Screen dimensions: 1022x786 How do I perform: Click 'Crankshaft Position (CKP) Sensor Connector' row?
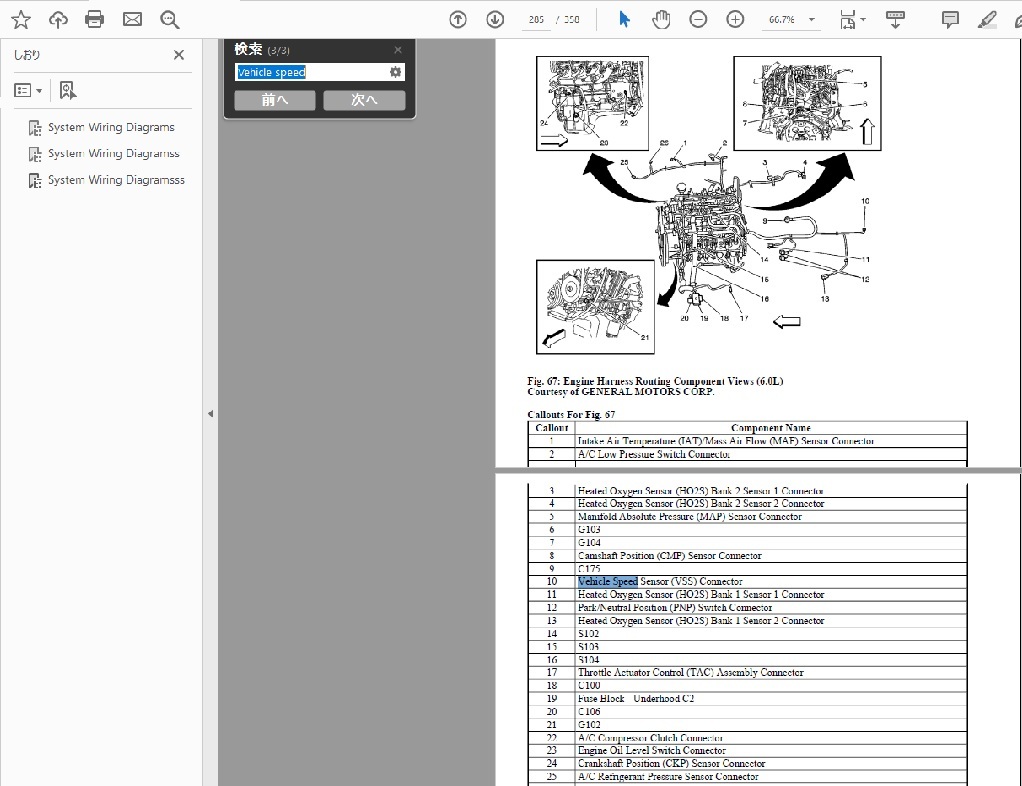coord(747,763)
